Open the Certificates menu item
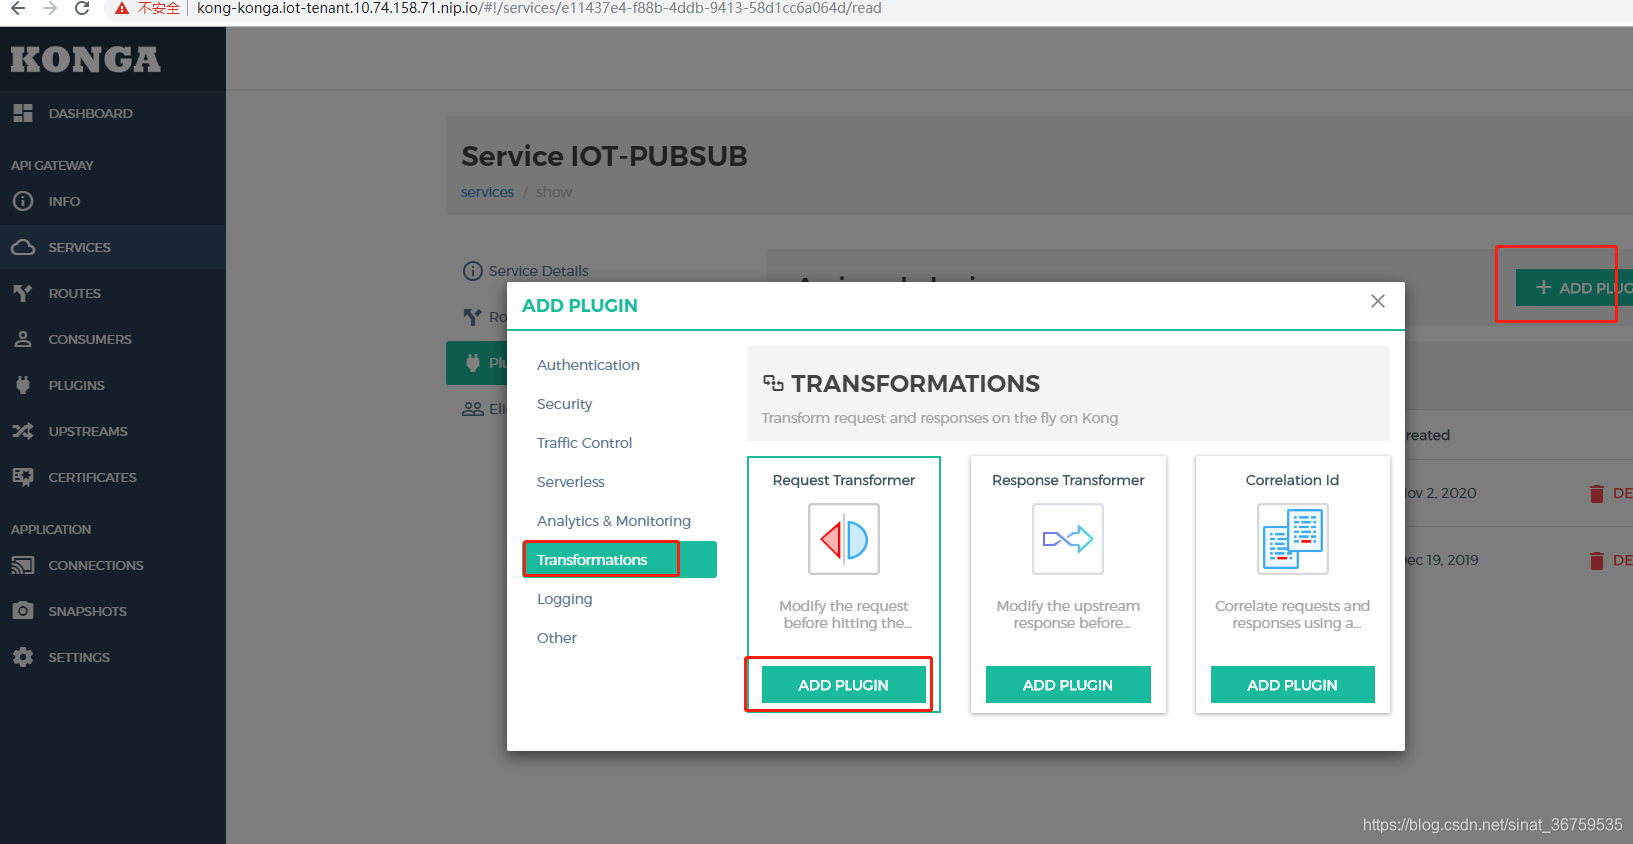Image resolution: width=1633 pixels, height=844 pixels. coord(113,477)
